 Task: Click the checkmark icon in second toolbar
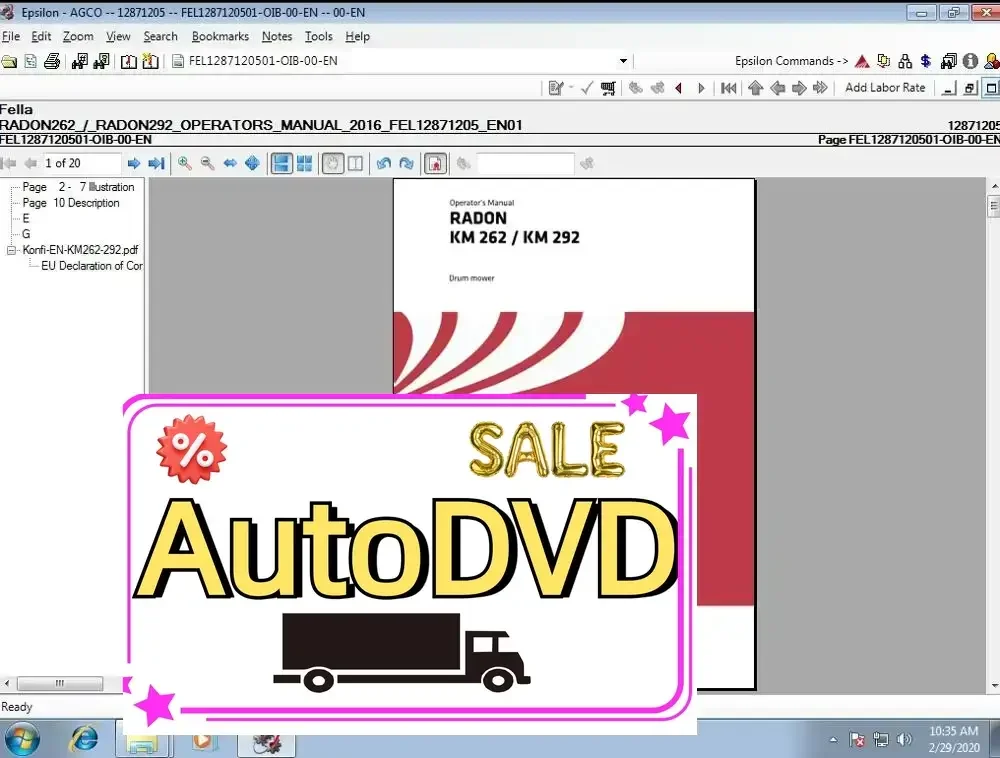587,88
